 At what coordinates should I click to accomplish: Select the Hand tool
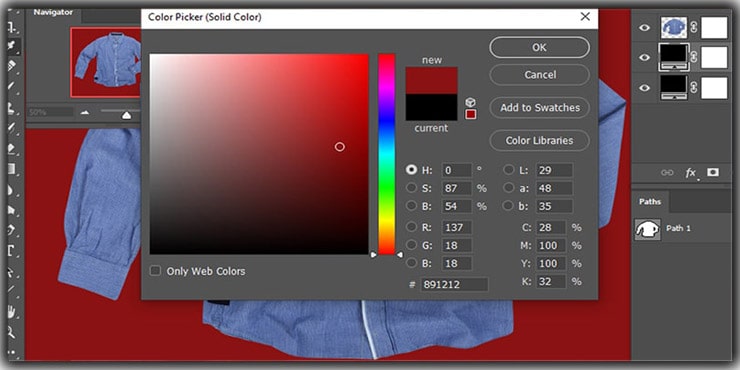tap(12, 311)
